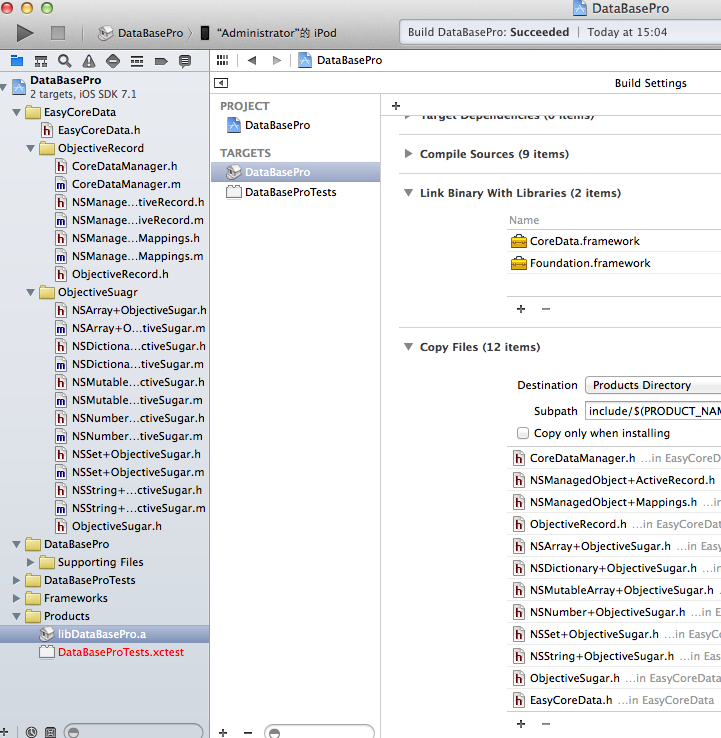721x738 pixels.
Task: Show recent files filter in navigator
Action: point(32,732)
